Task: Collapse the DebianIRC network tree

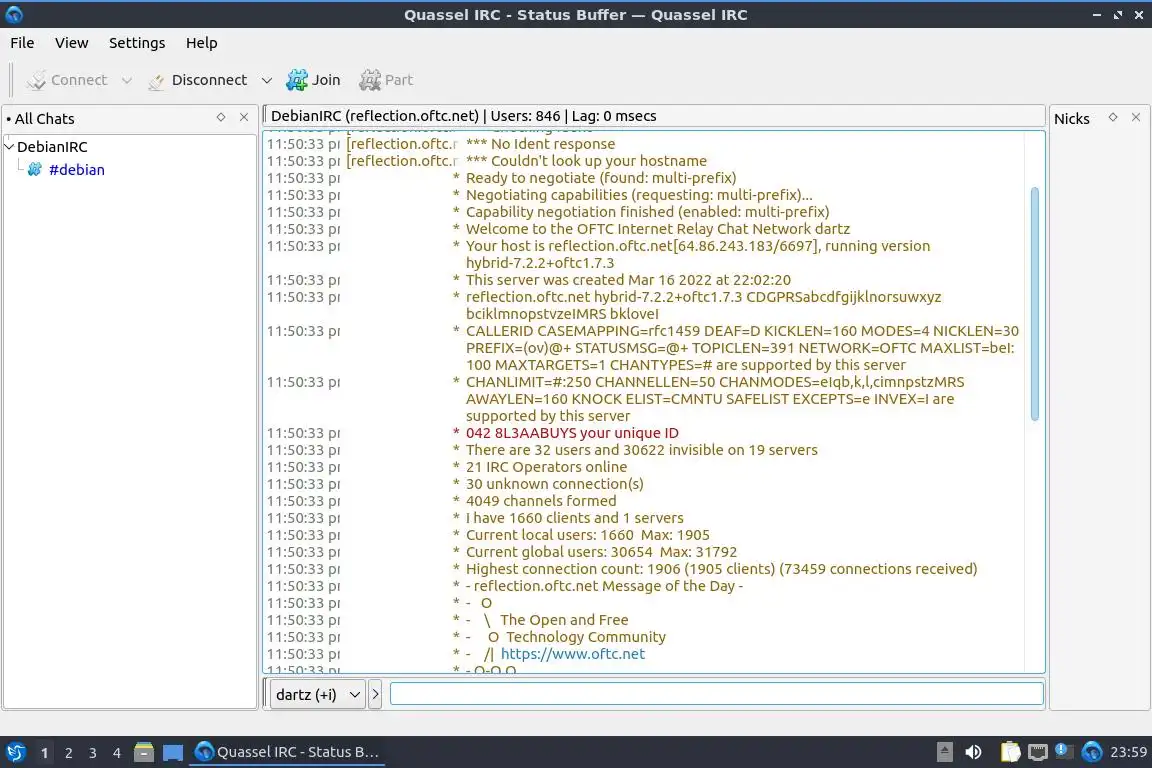Action: pyautogui.click(x=10, y=146)
